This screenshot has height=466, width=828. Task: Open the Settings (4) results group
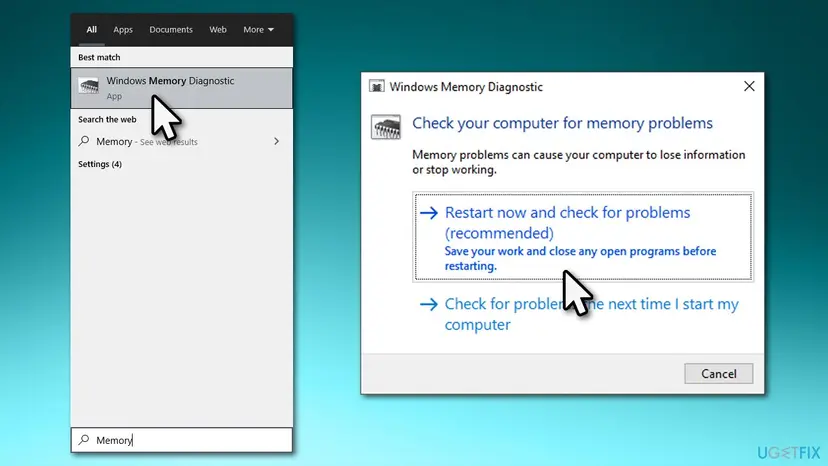click(100, 164)
